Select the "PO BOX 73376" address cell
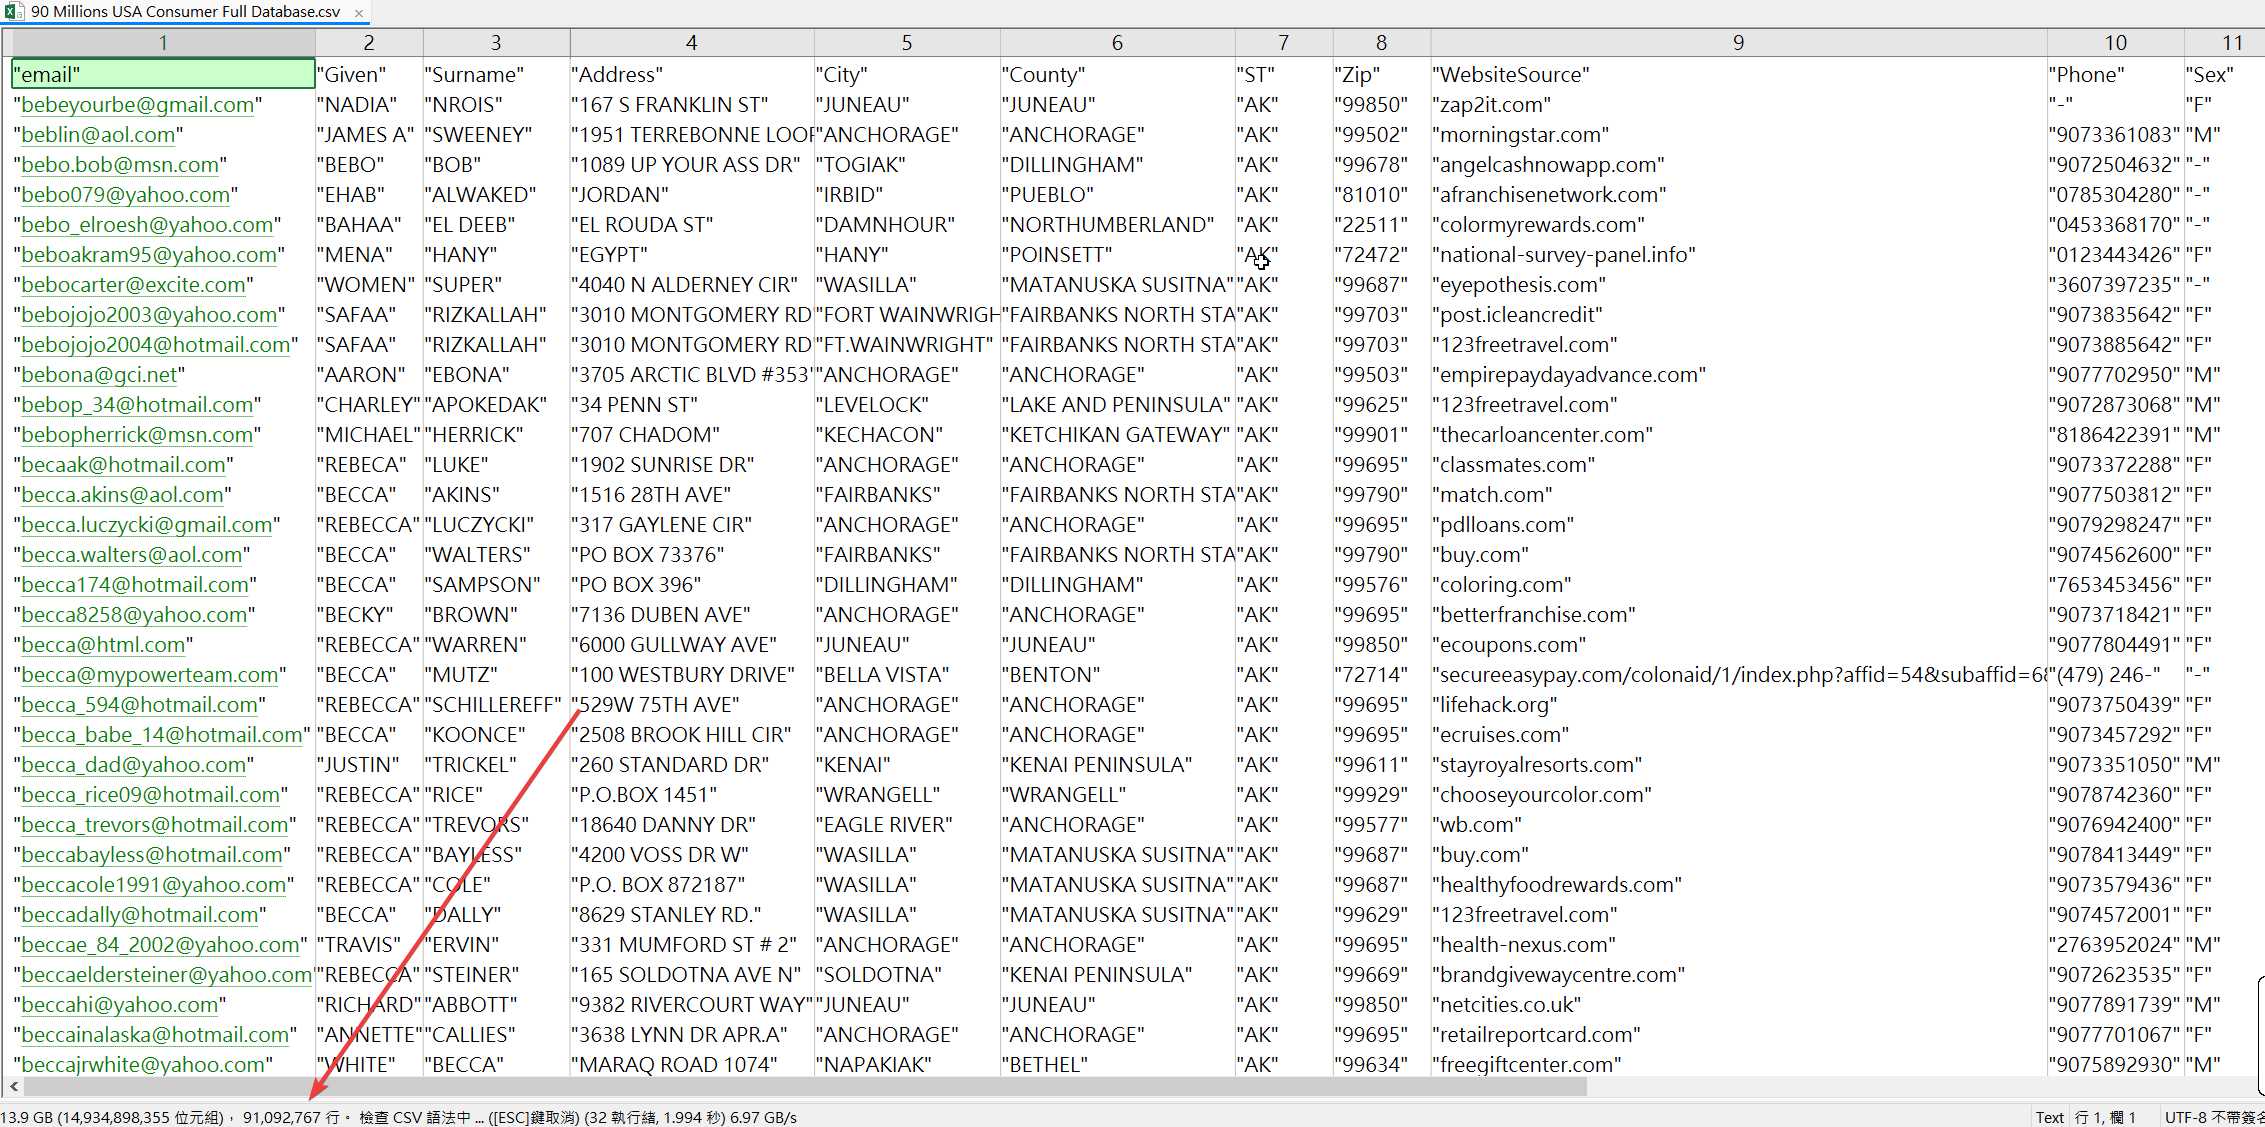This screenshot has width=2265, height=1127. [x=691, y=555]
